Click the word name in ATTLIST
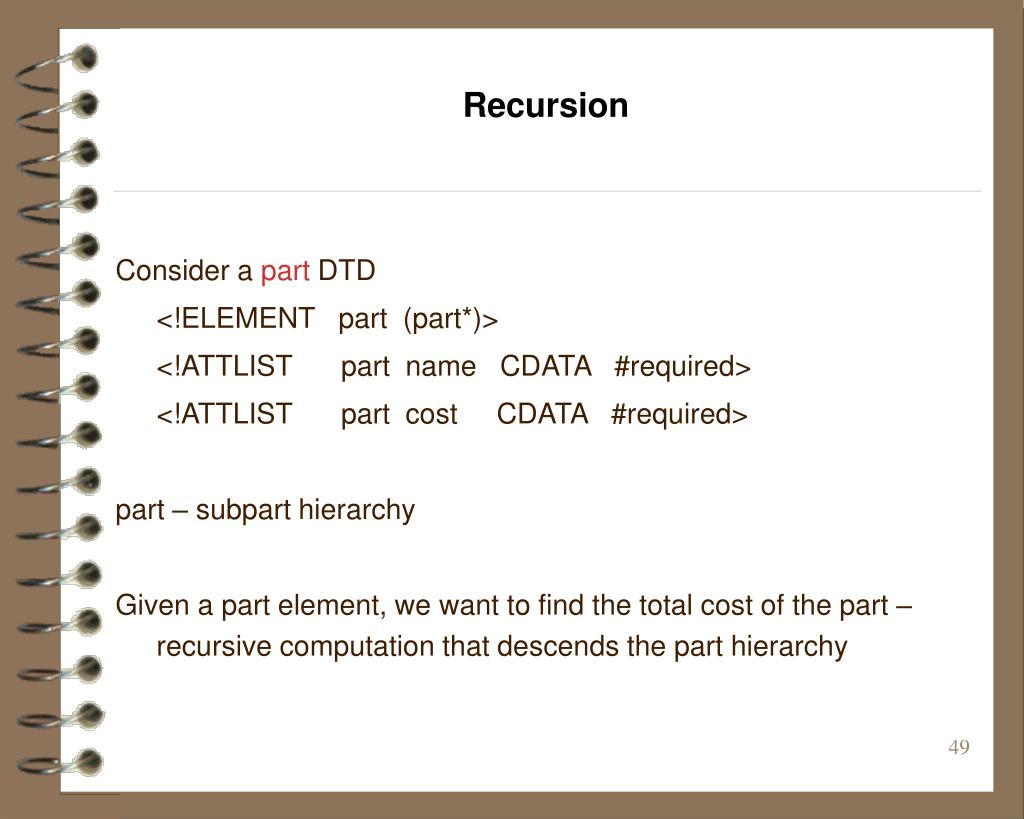Viewport: 1024px width, 819px height. click(441, 368)
